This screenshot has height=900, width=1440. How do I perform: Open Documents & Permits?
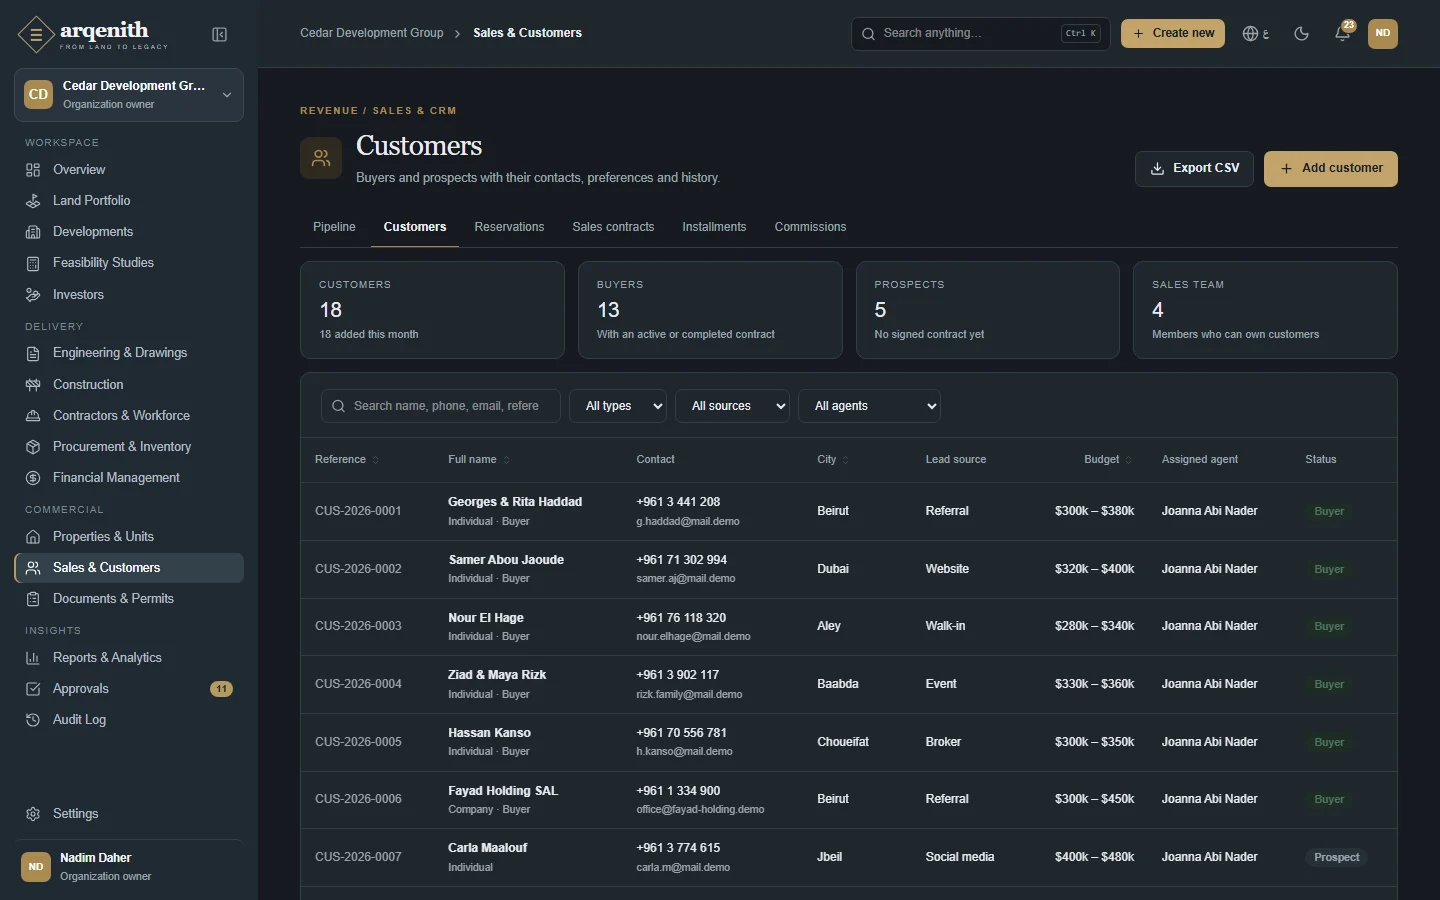129,599
